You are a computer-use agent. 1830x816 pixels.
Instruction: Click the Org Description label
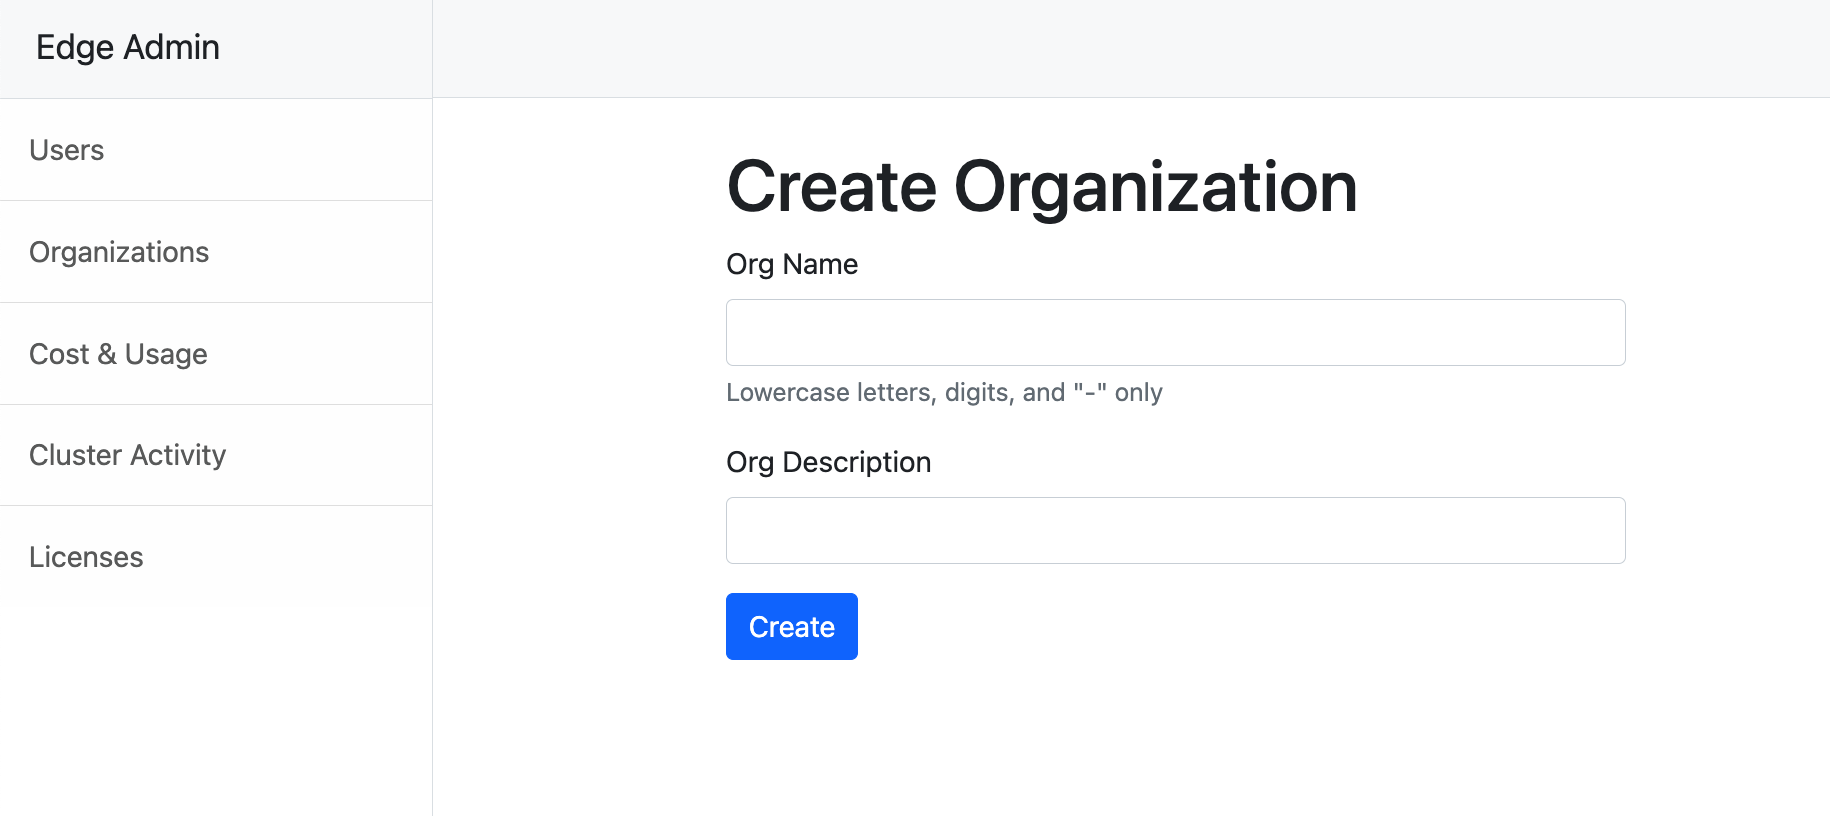829,462
